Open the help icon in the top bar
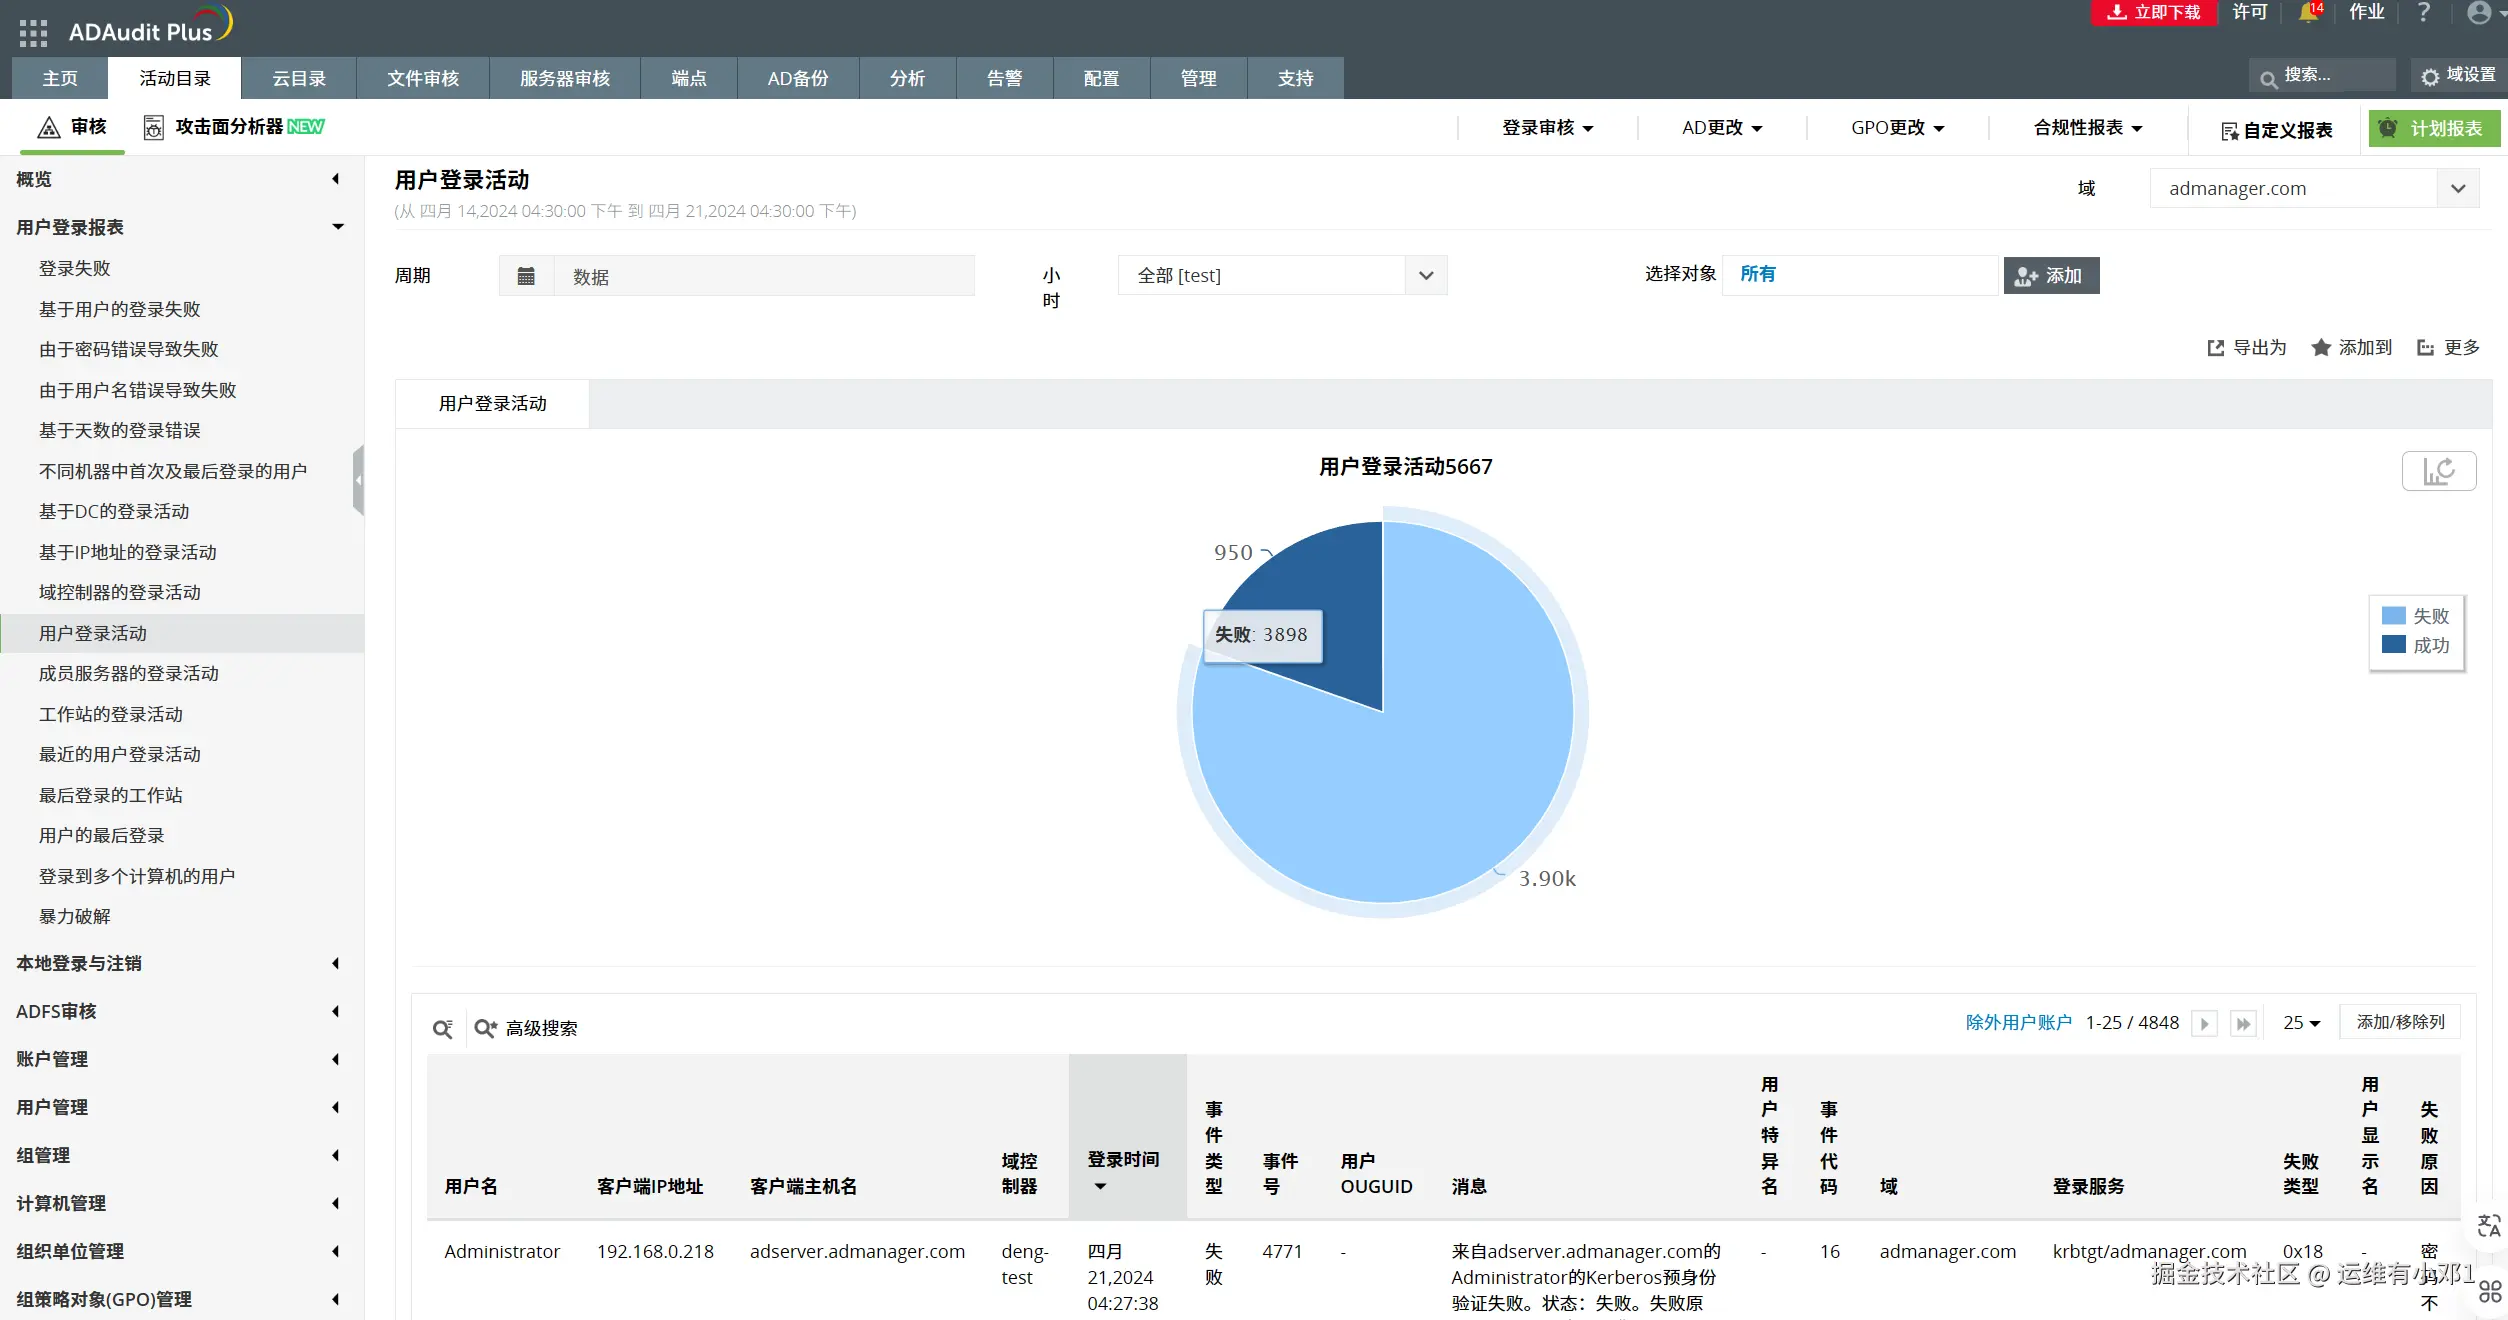 coord(2423,13)
